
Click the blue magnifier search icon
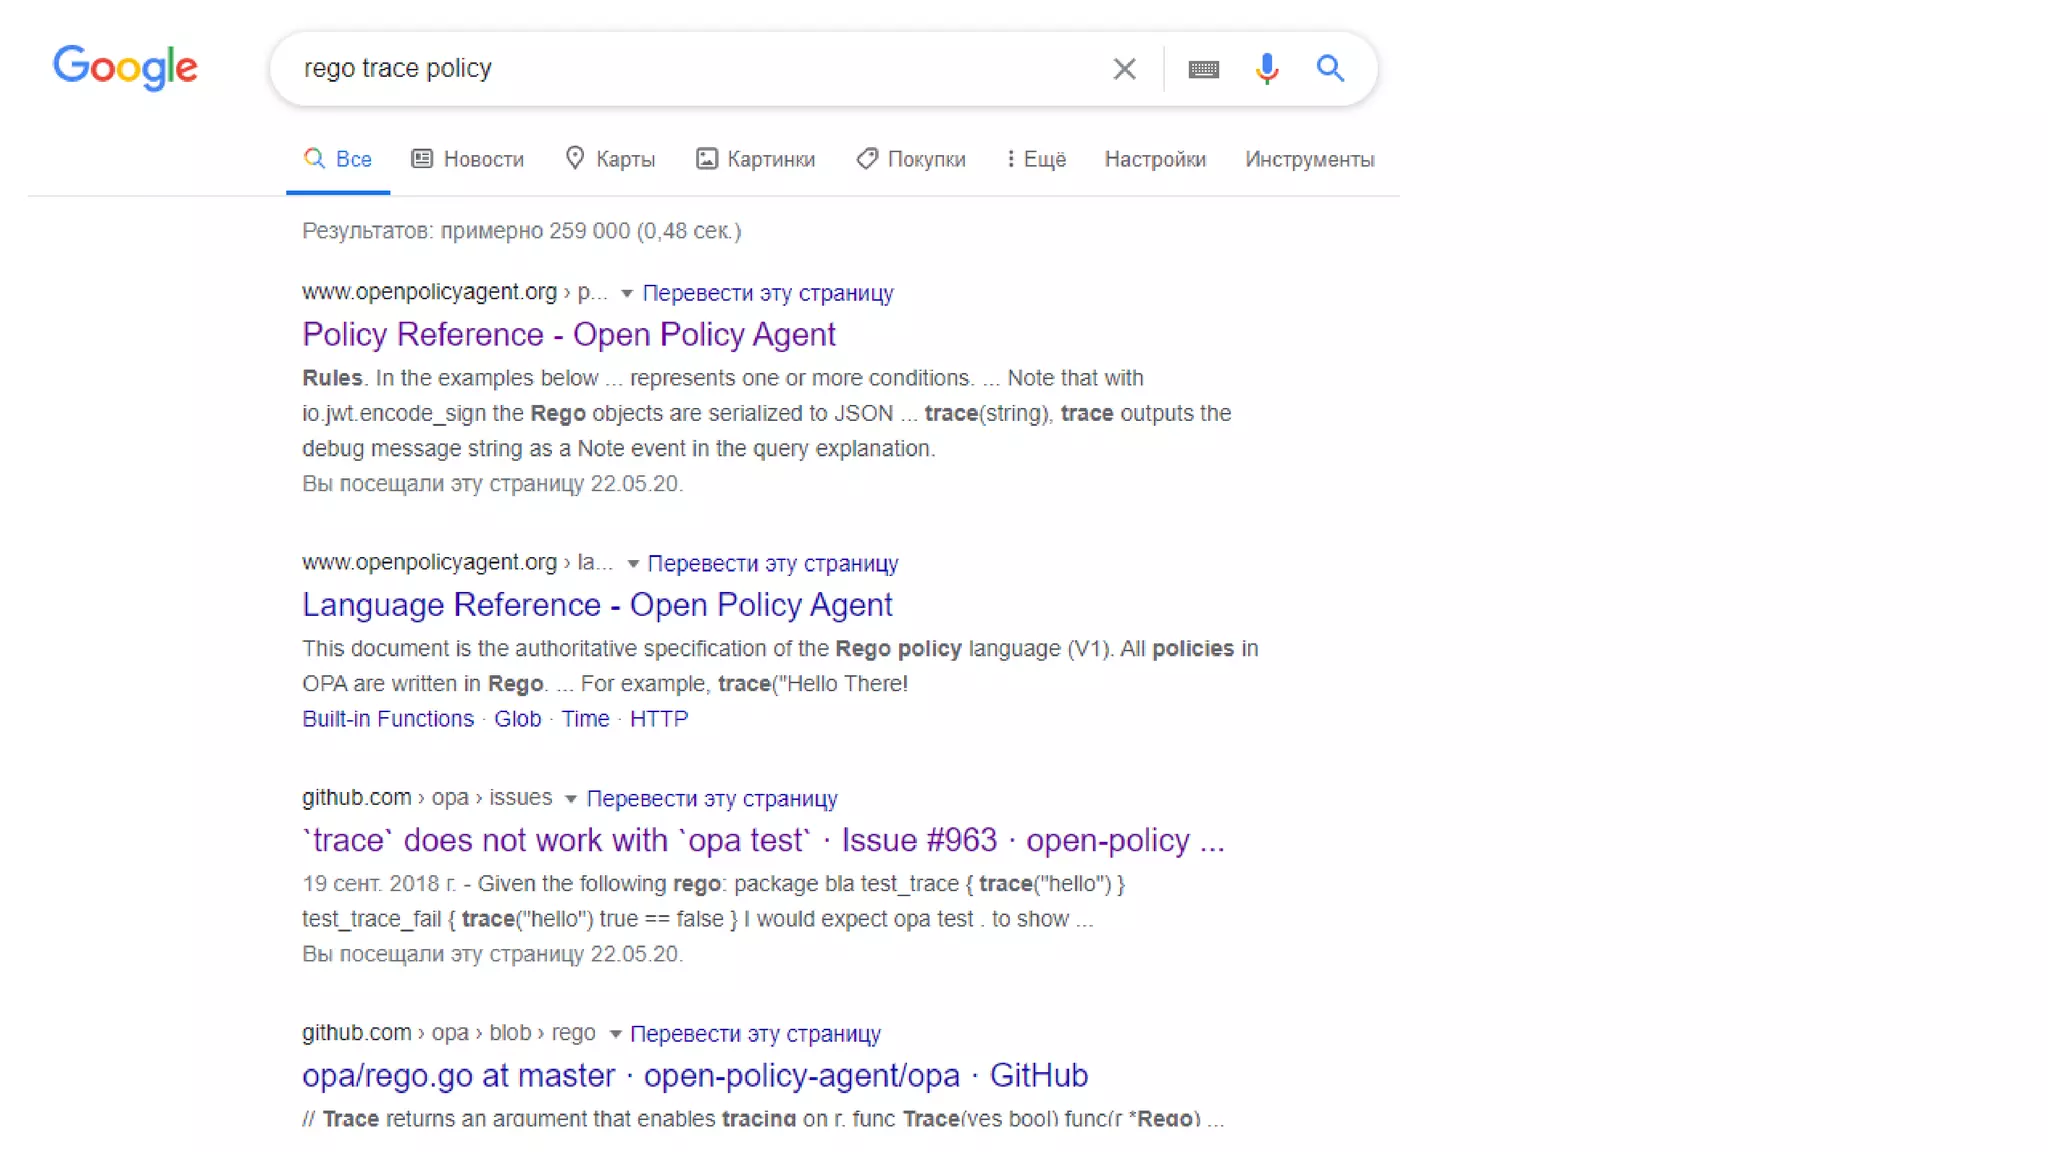click(x=1329, y=69)
